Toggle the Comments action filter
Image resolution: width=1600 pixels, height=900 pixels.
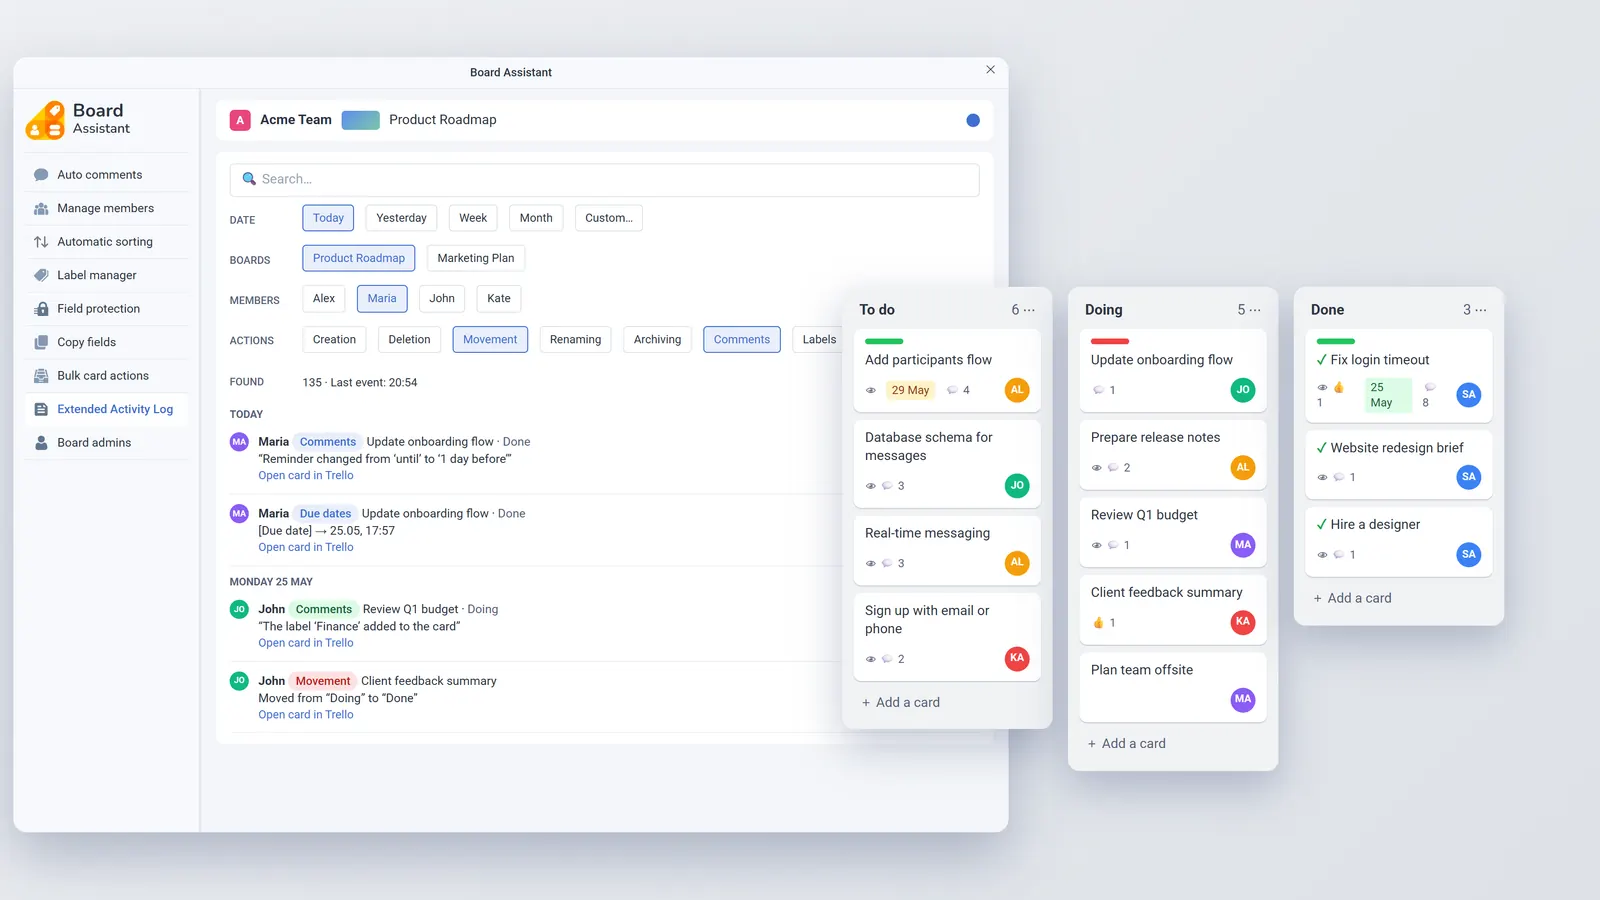742,340
